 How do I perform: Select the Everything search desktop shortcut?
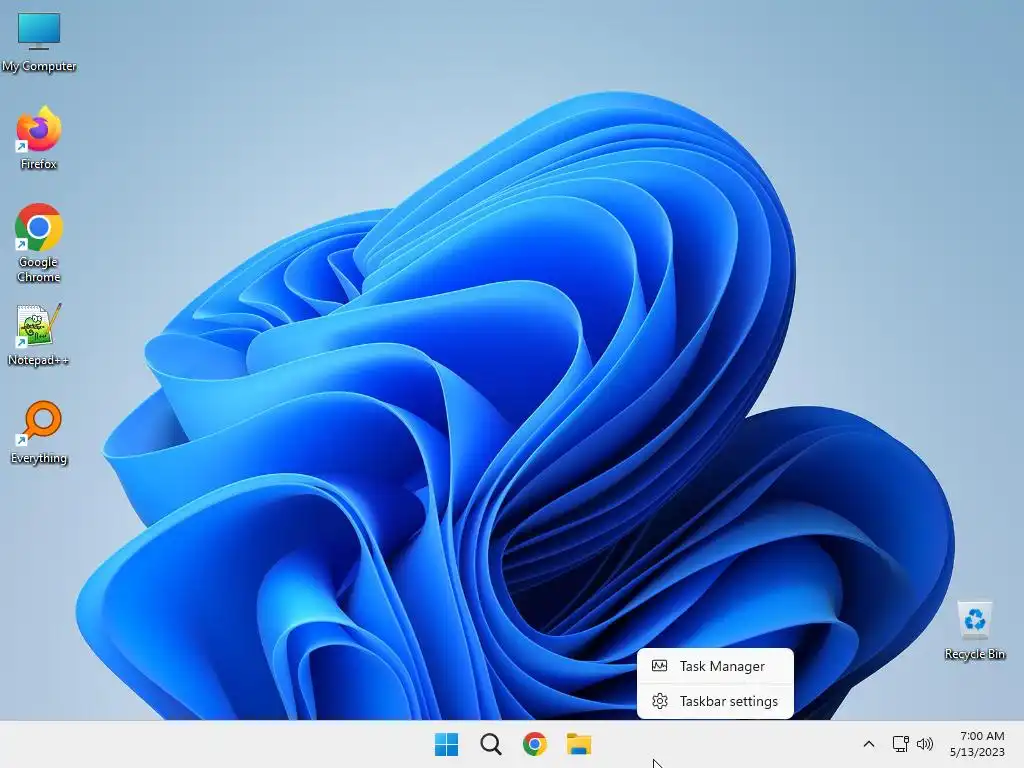(x=39, y=432)
